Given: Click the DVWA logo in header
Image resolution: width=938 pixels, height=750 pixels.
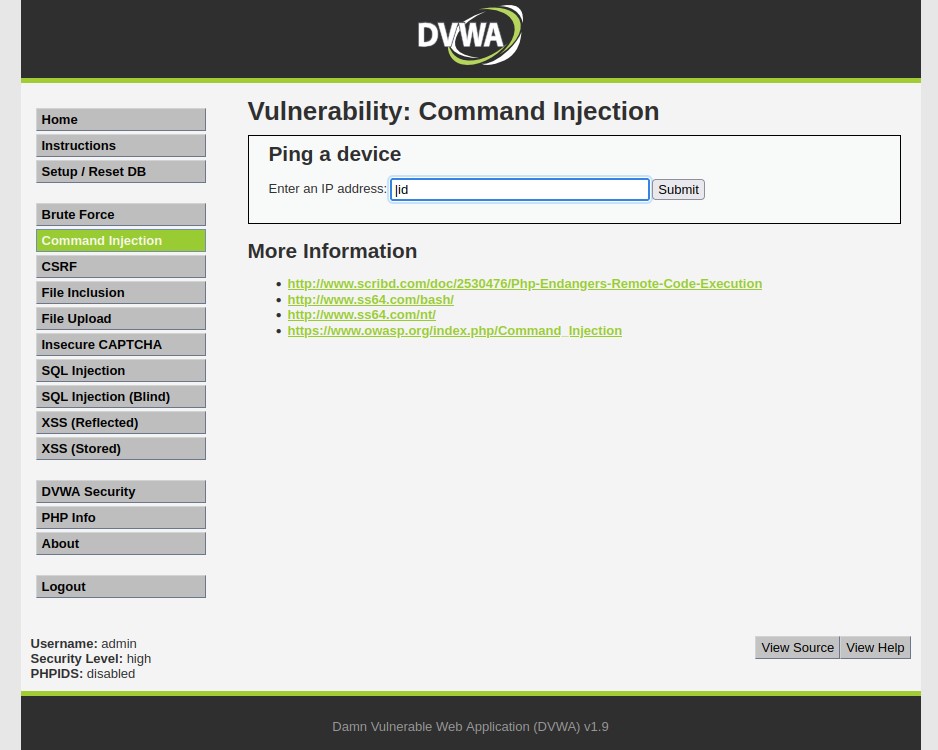Looking at the screenshot, I should 470,35.
